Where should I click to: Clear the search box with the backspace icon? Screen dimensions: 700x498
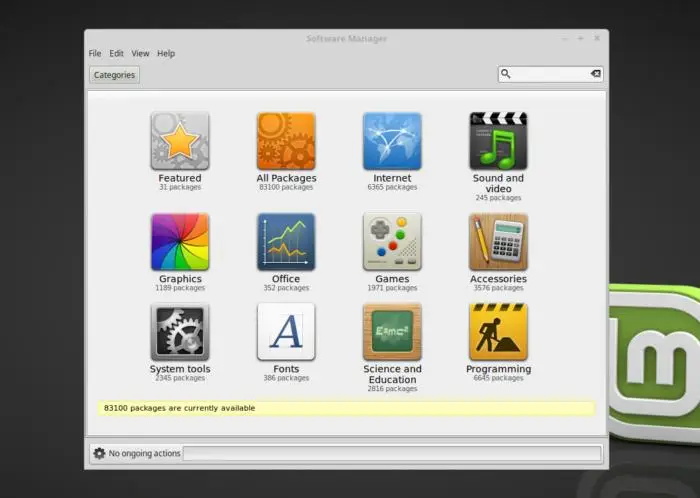click(595, 74)
